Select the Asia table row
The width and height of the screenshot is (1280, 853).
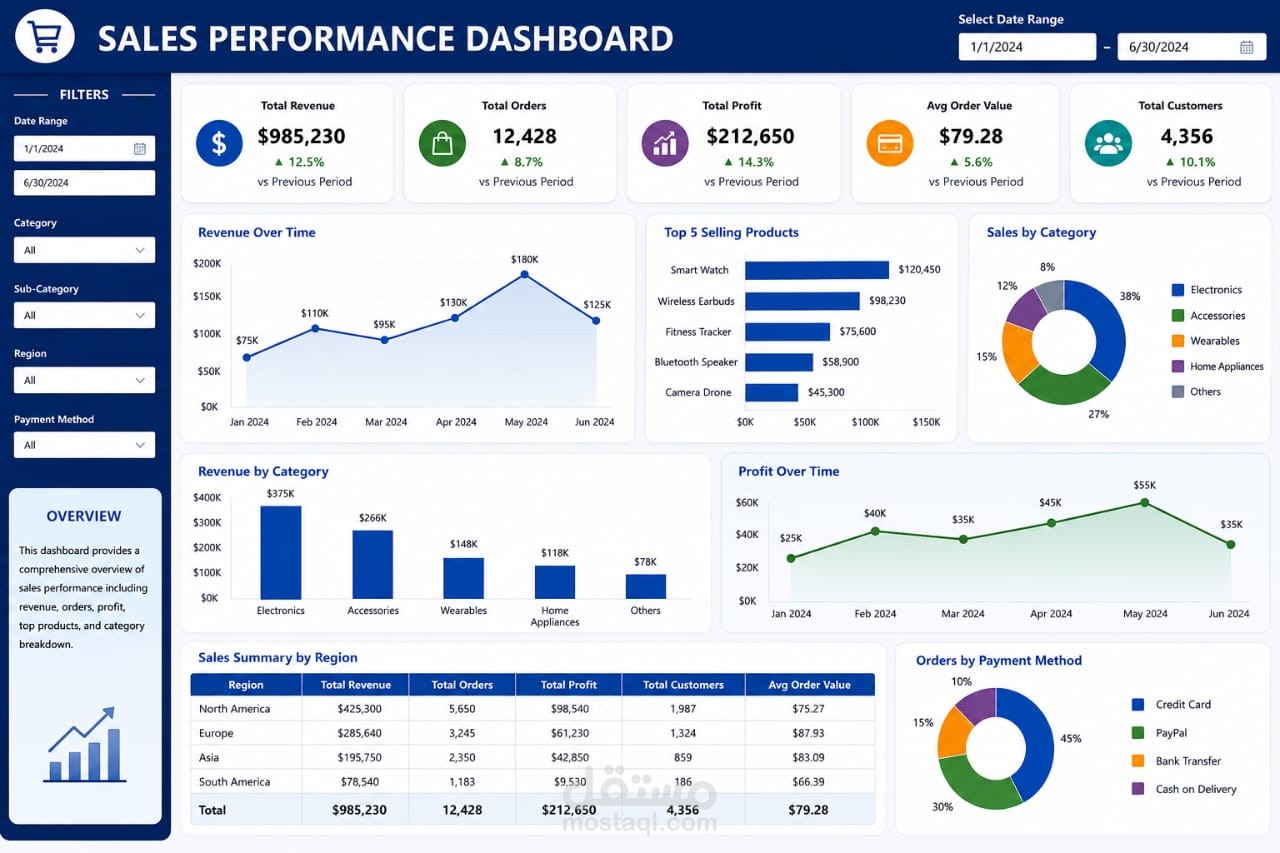click(x=533, y=757)
